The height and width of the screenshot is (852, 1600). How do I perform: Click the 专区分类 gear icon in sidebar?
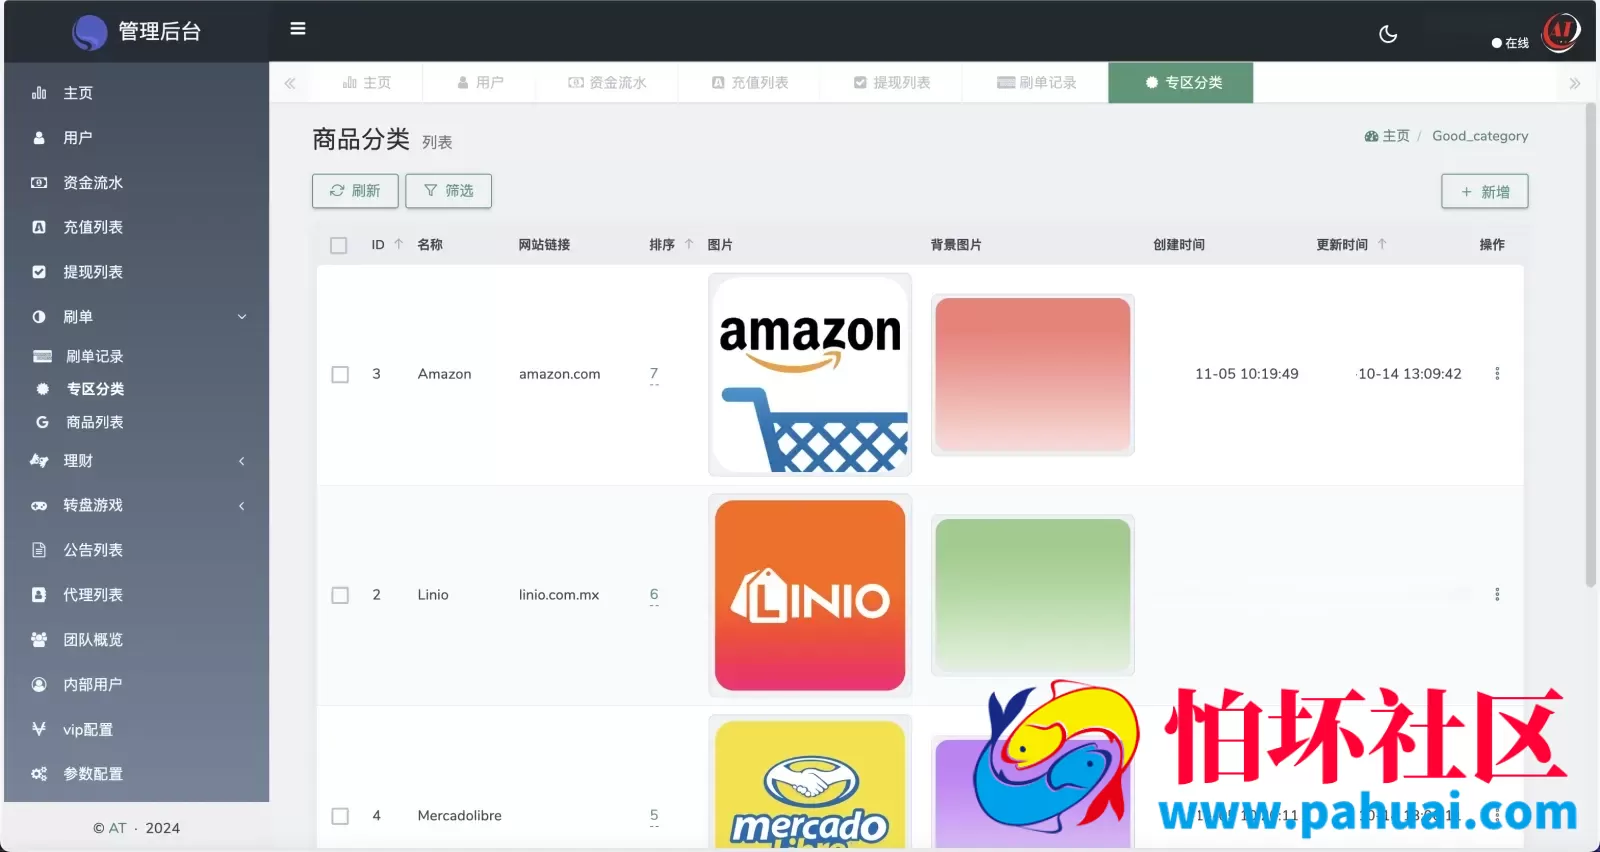click(42, 389)
